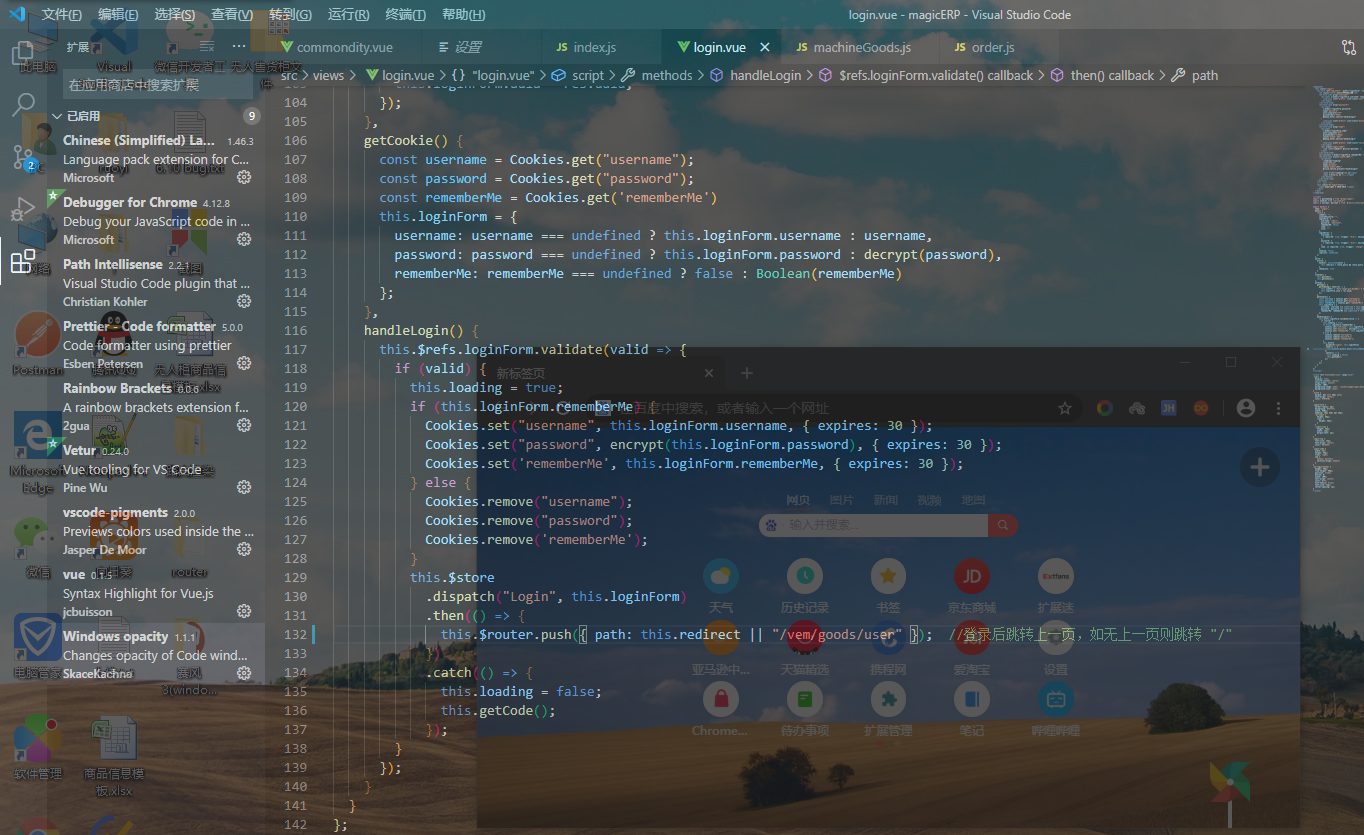The image size is (1364, 835).
Task: Open the methods breadcrumb dropdown
Action: [665, 74]
